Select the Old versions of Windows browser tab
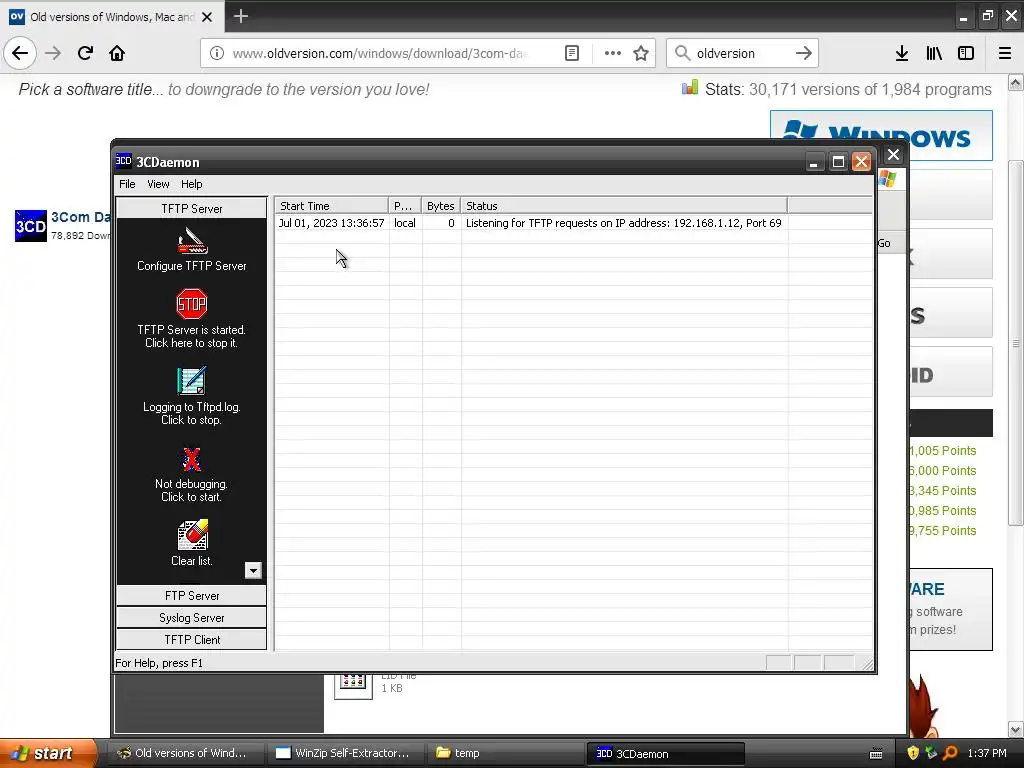Image resolution: width=1024 pixels, height=768 pixels. (112, 17)
